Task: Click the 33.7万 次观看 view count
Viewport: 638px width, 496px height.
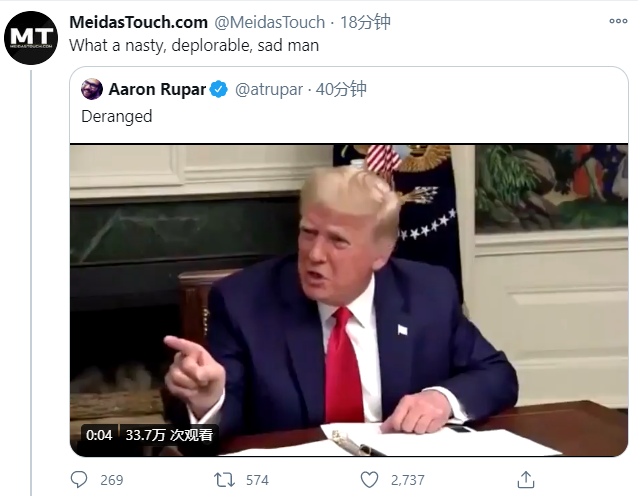Action: pos(169,435)
